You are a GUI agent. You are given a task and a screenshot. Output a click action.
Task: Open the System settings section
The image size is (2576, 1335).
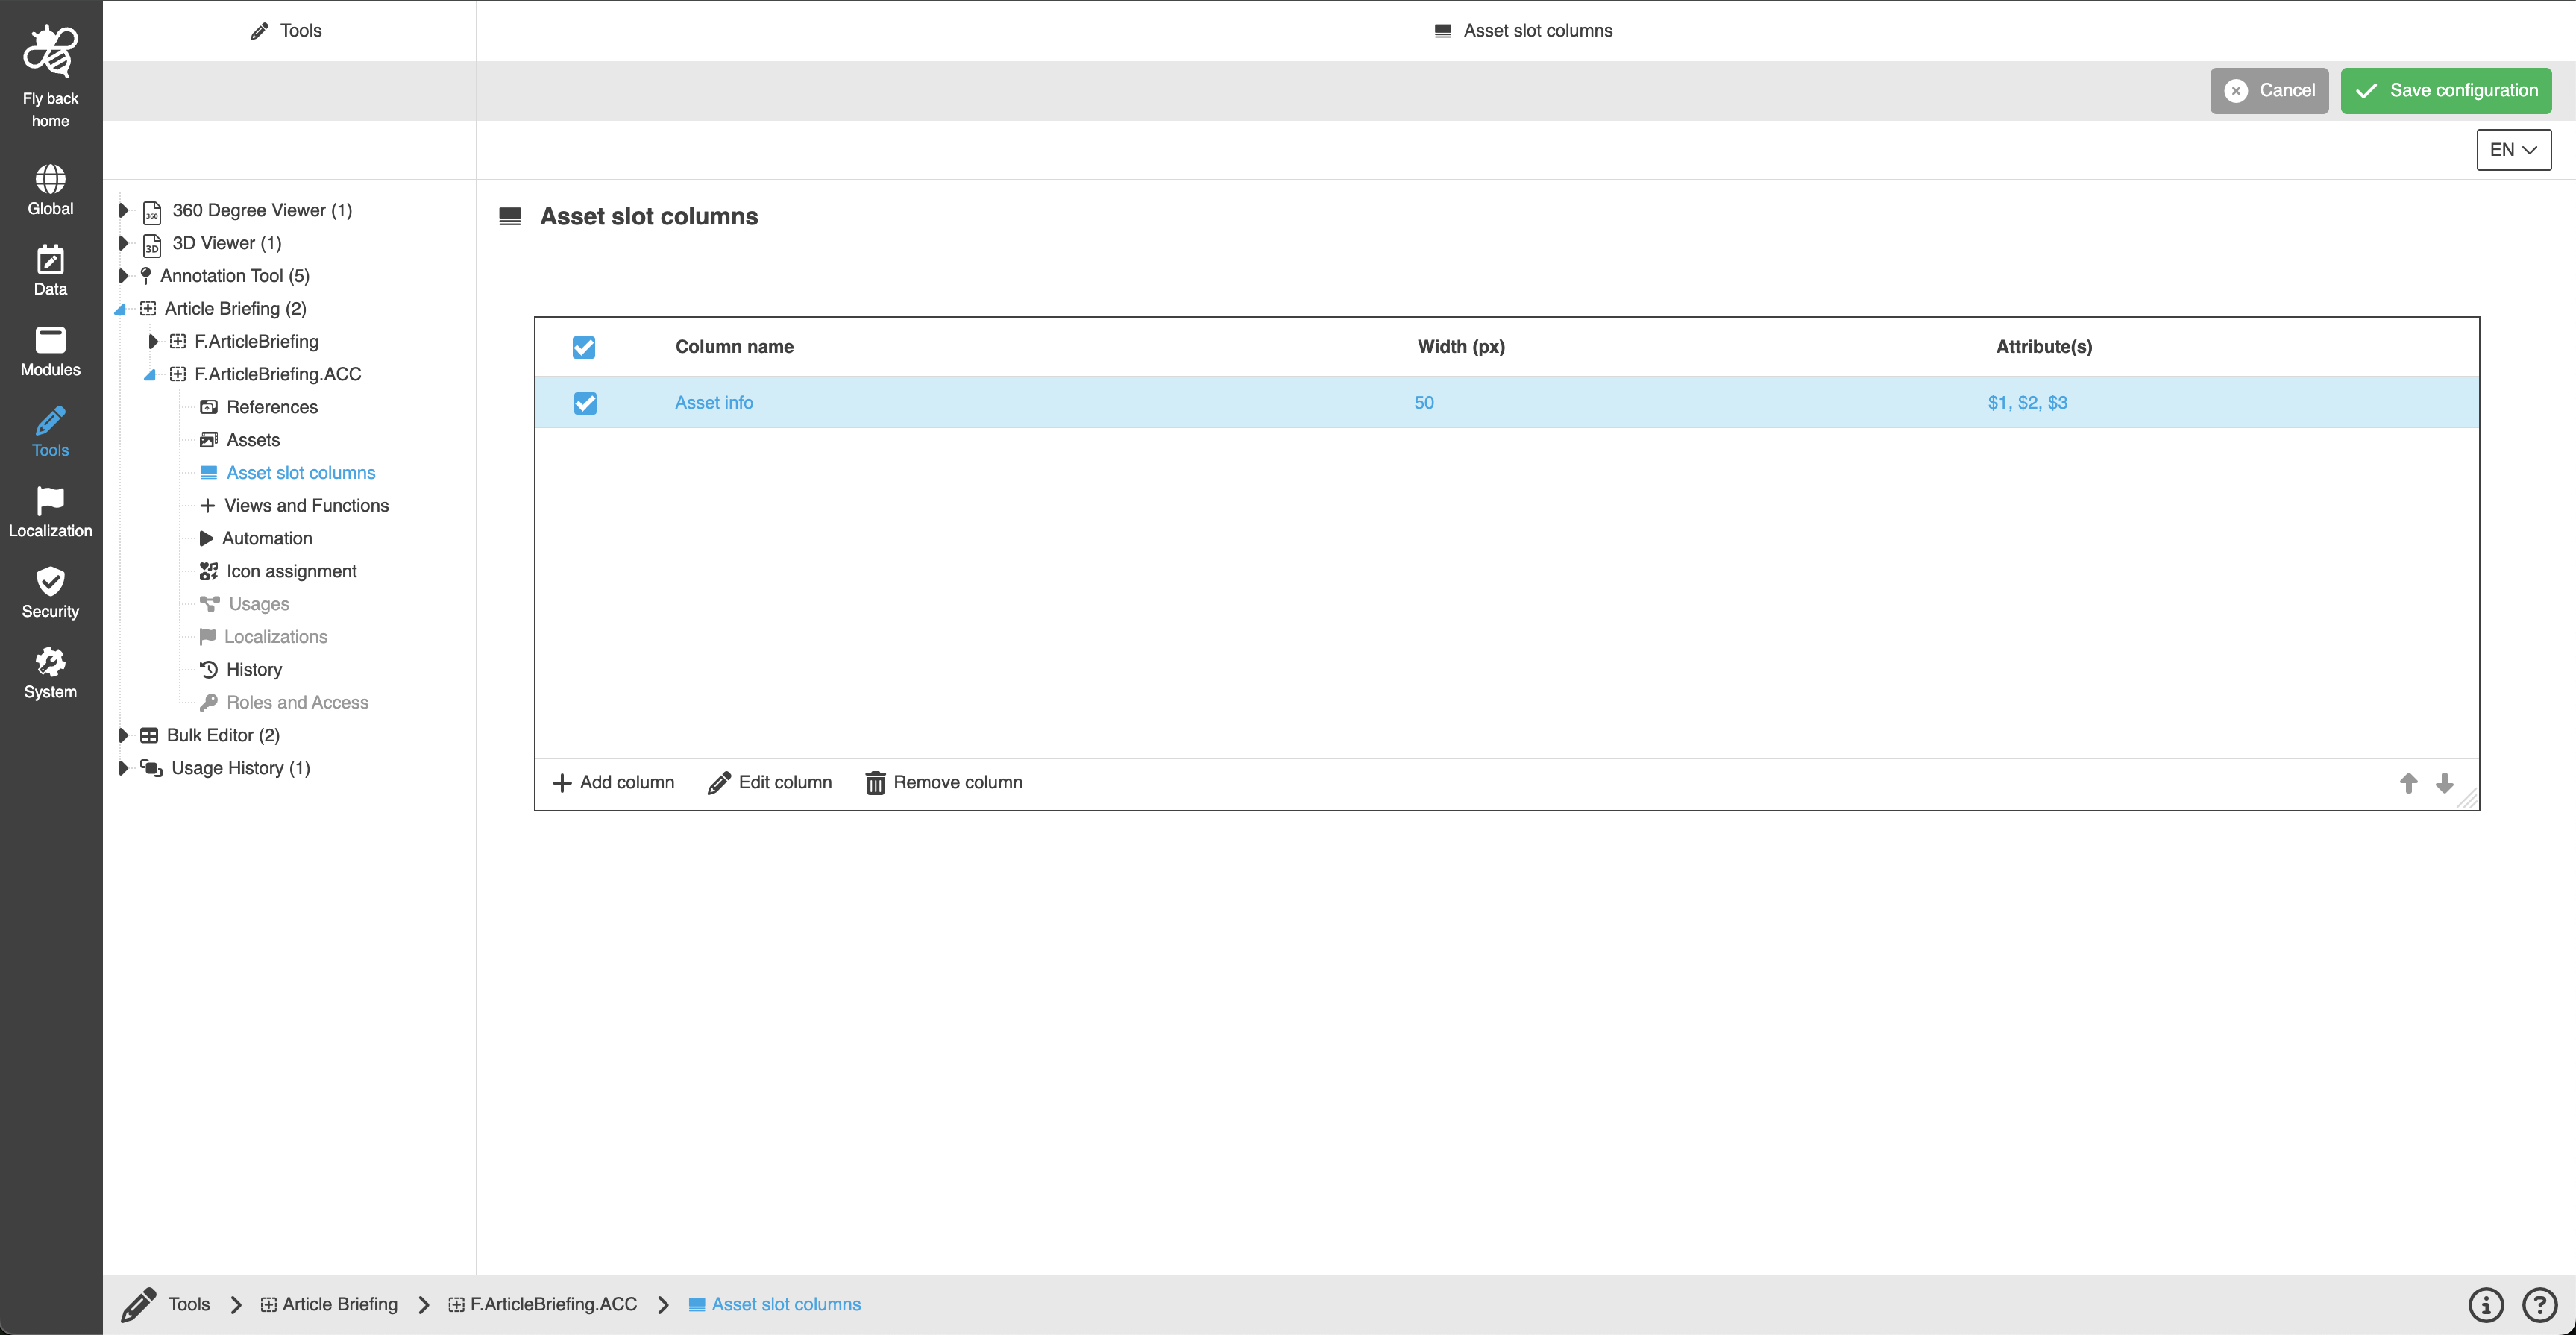pyautogui.click(x=50, y=672)
